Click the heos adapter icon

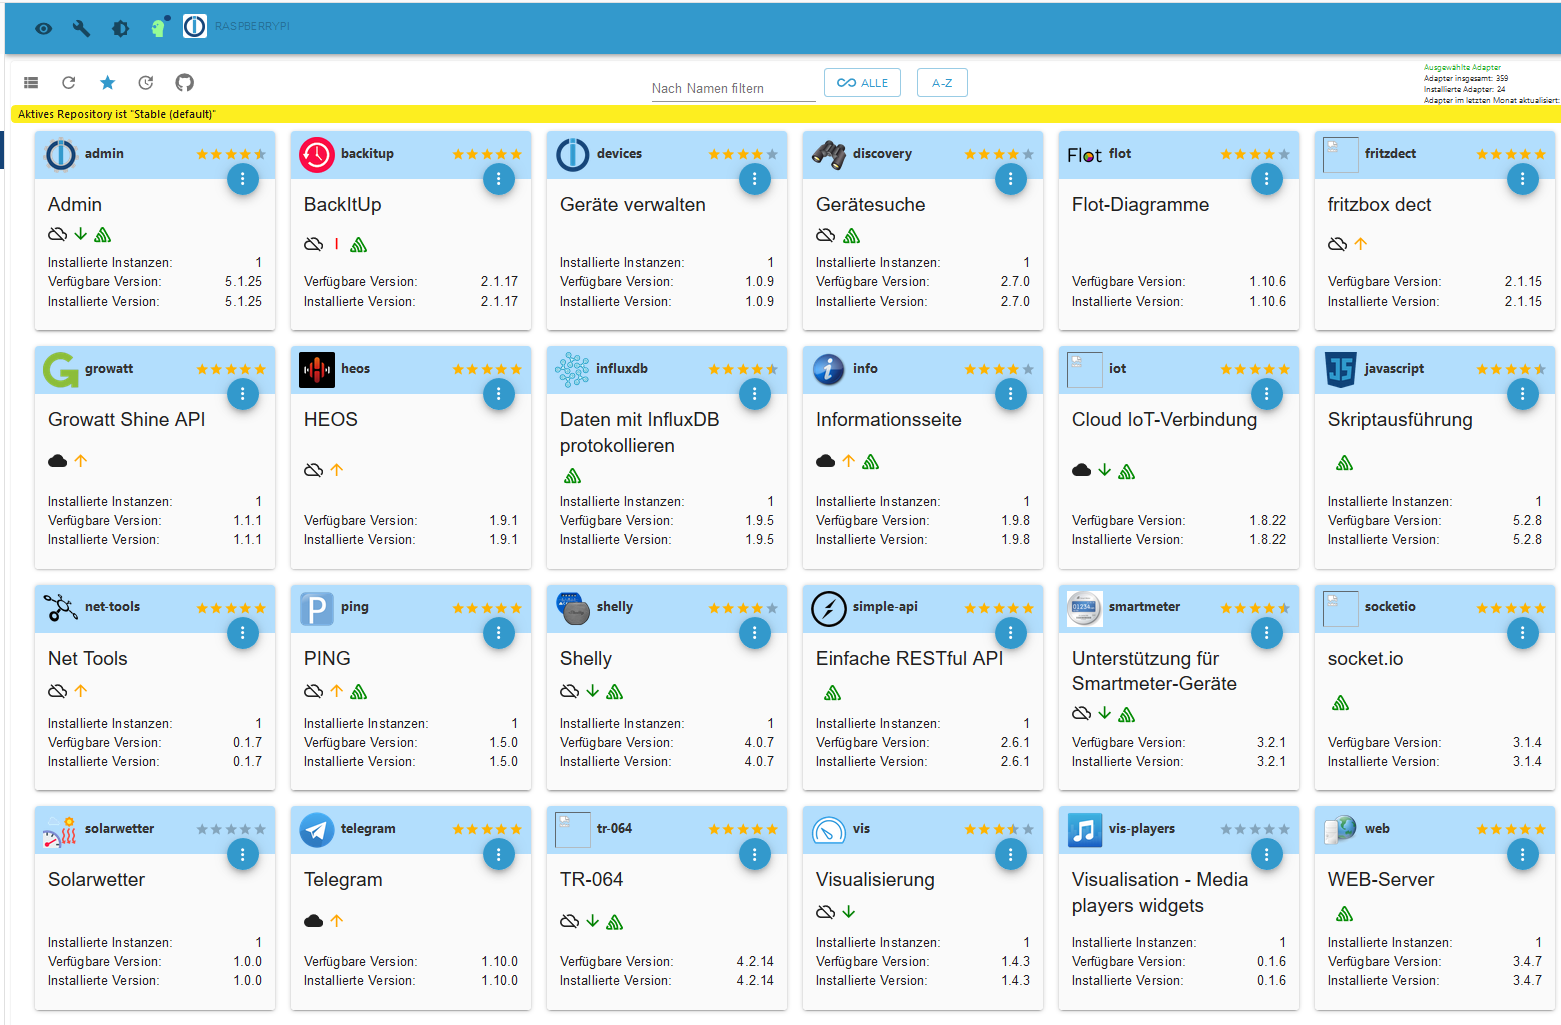click(x=317, y=370)
